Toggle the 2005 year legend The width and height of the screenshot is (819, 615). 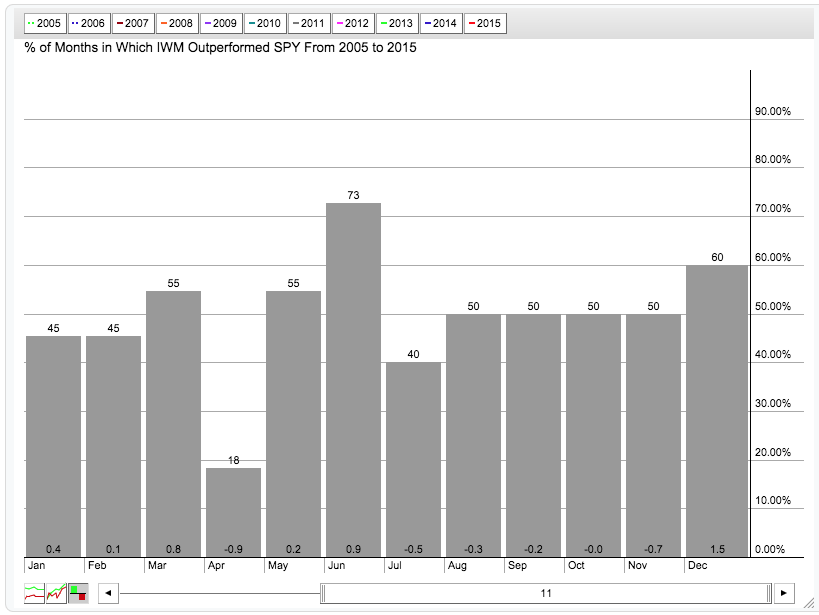[x=45, y=24]
